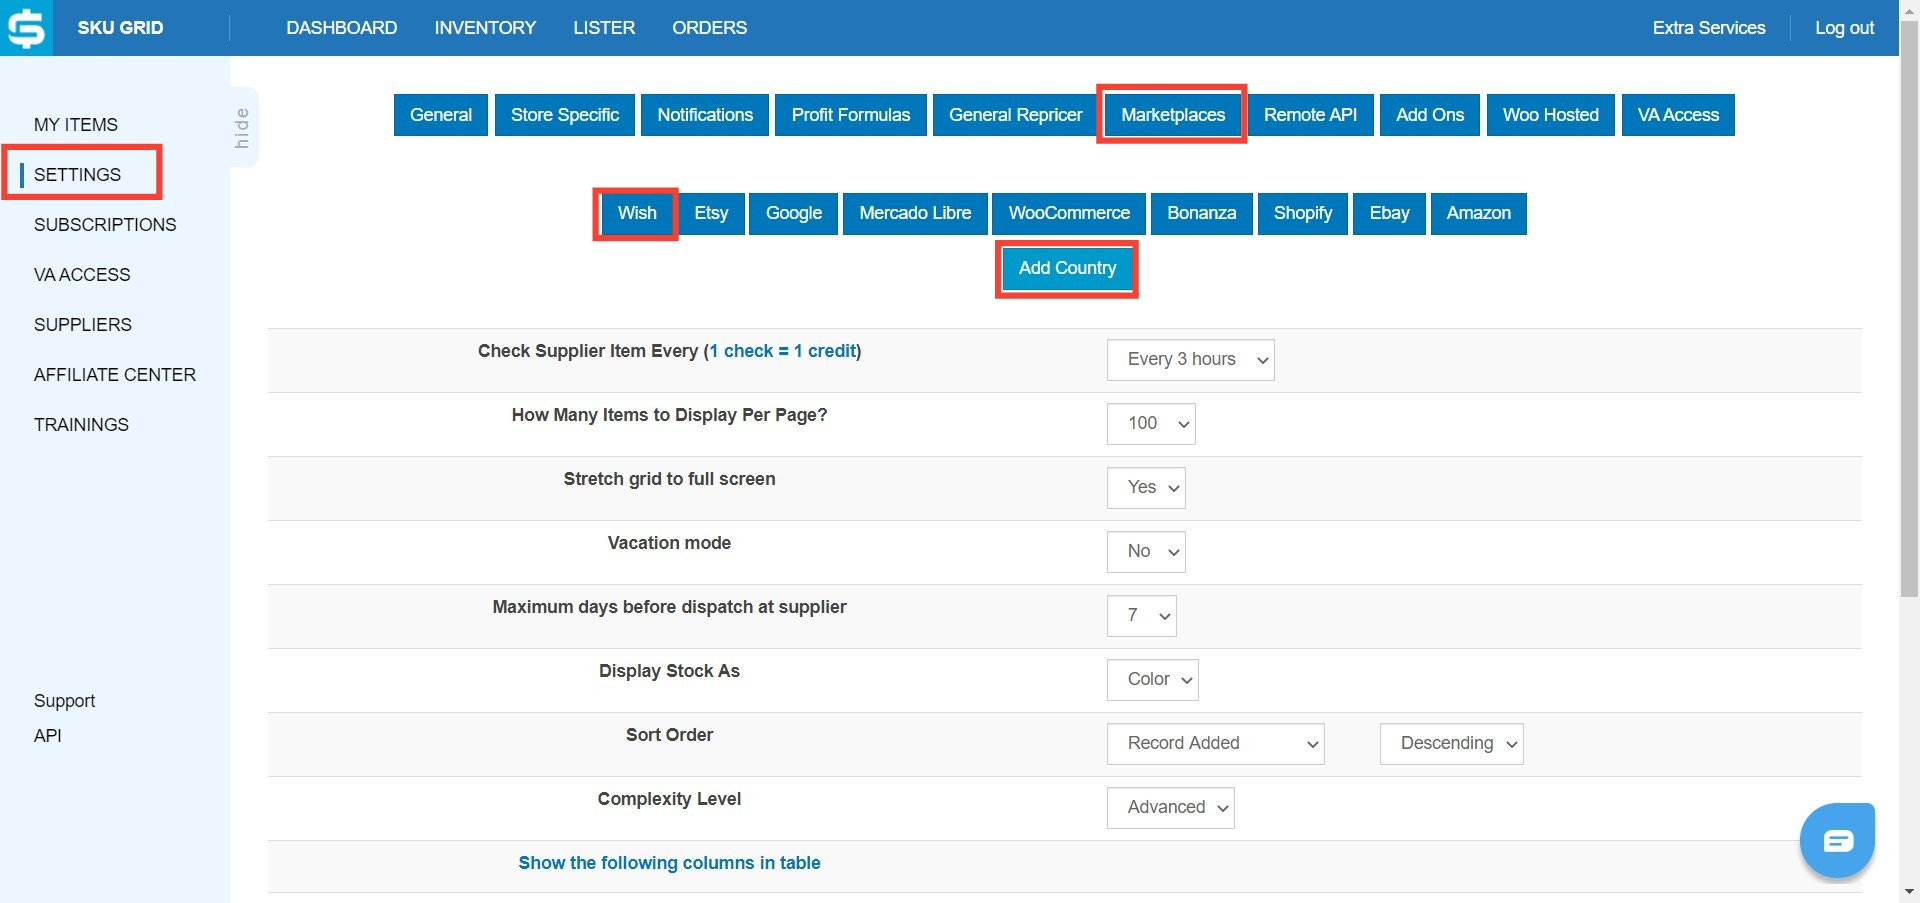The width and height of the screenshot is (1920, 903).
Task: Open the Every 3 hours check dropdown
Action: coord(1190,360)
